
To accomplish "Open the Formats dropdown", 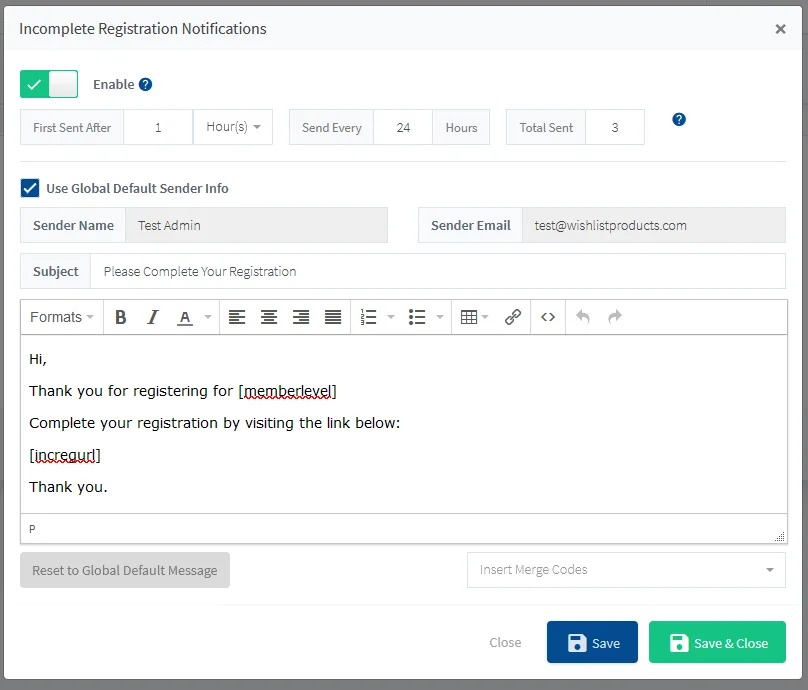I will 62,317.
